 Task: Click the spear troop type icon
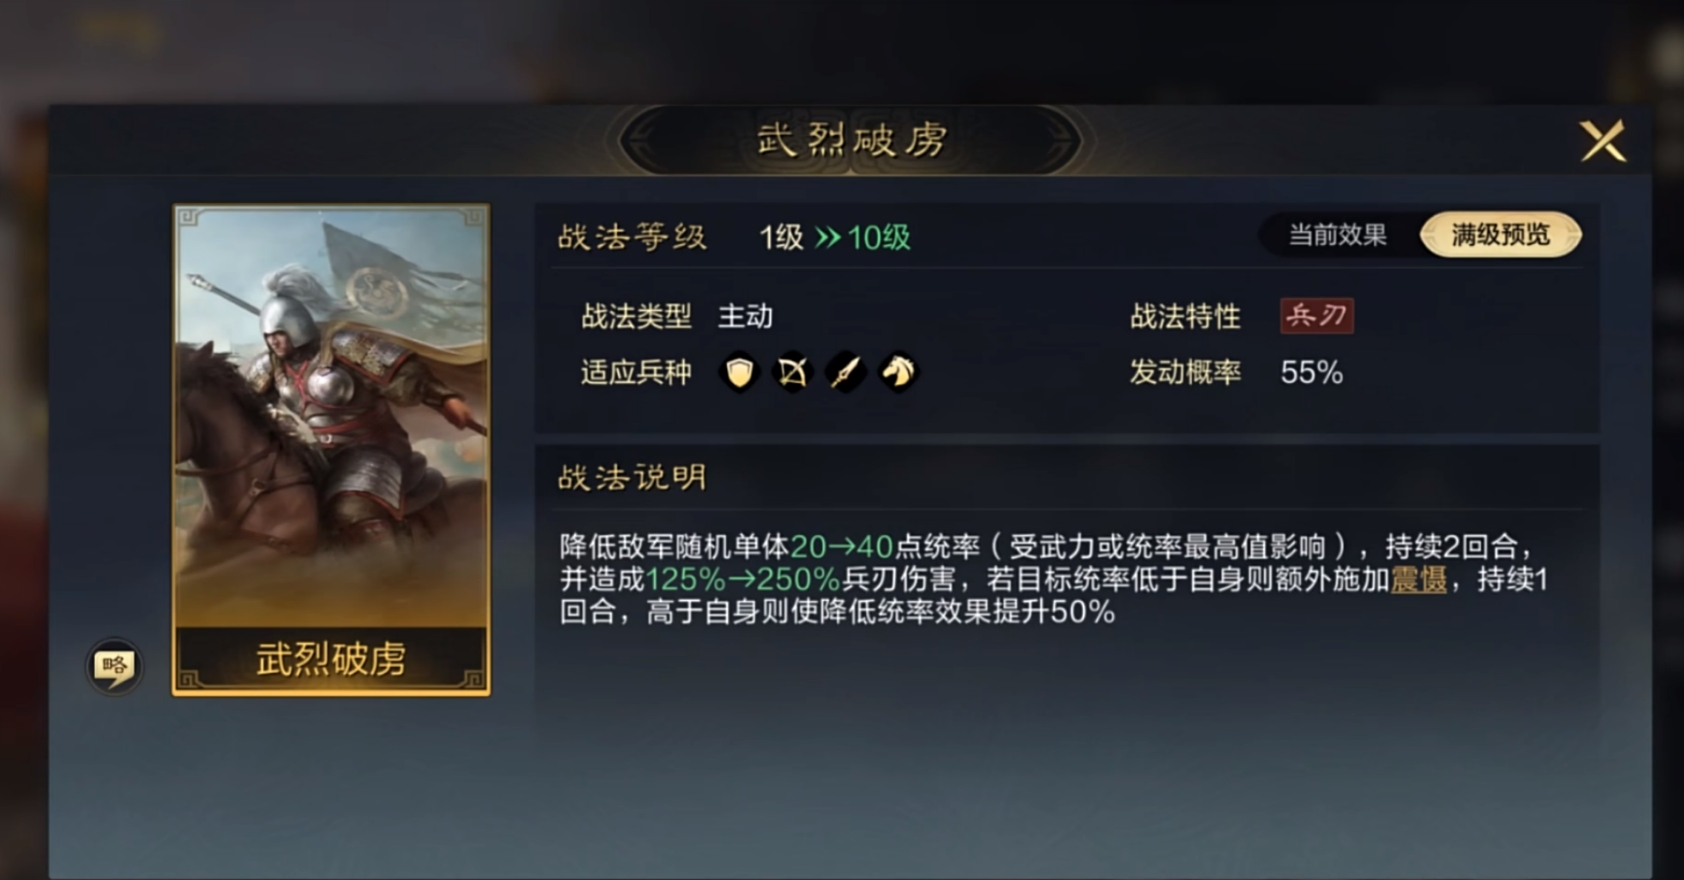pyautogui.click(x=845, y=373)
